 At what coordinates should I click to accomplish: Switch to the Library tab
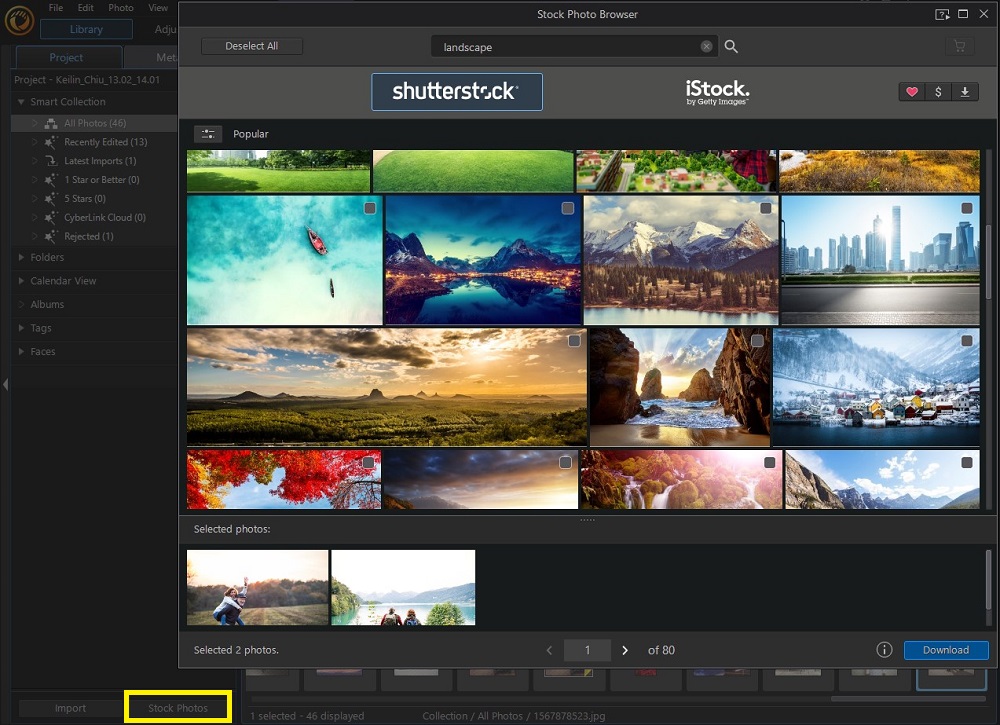87,29
